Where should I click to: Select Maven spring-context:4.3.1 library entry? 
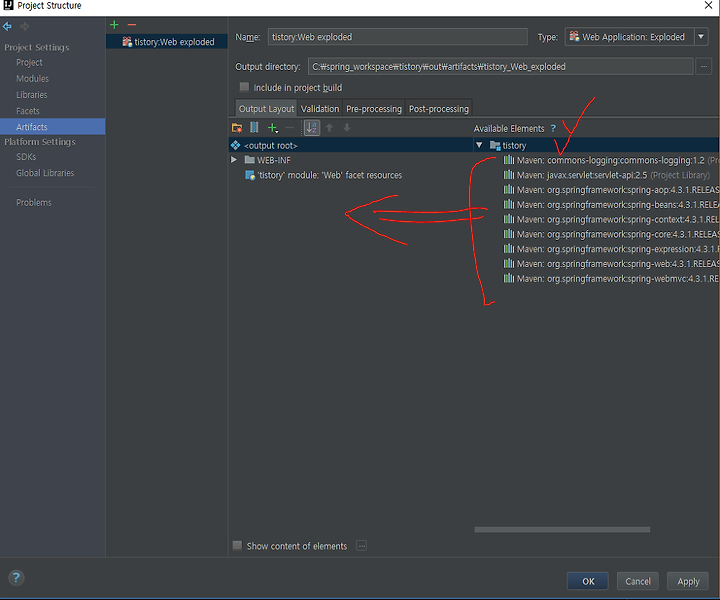(x=612, y=219)
